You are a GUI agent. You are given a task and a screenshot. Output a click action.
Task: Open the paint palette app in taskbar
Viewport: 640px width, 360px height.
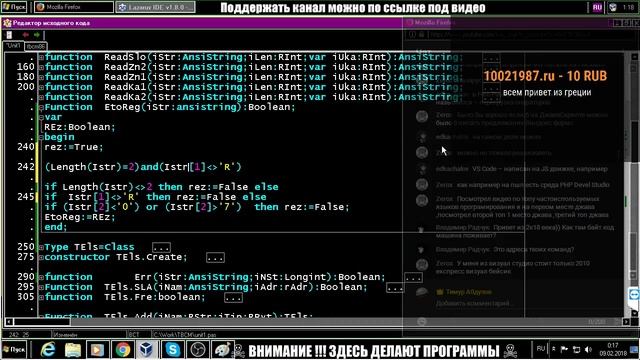click(x=222, y=350)
